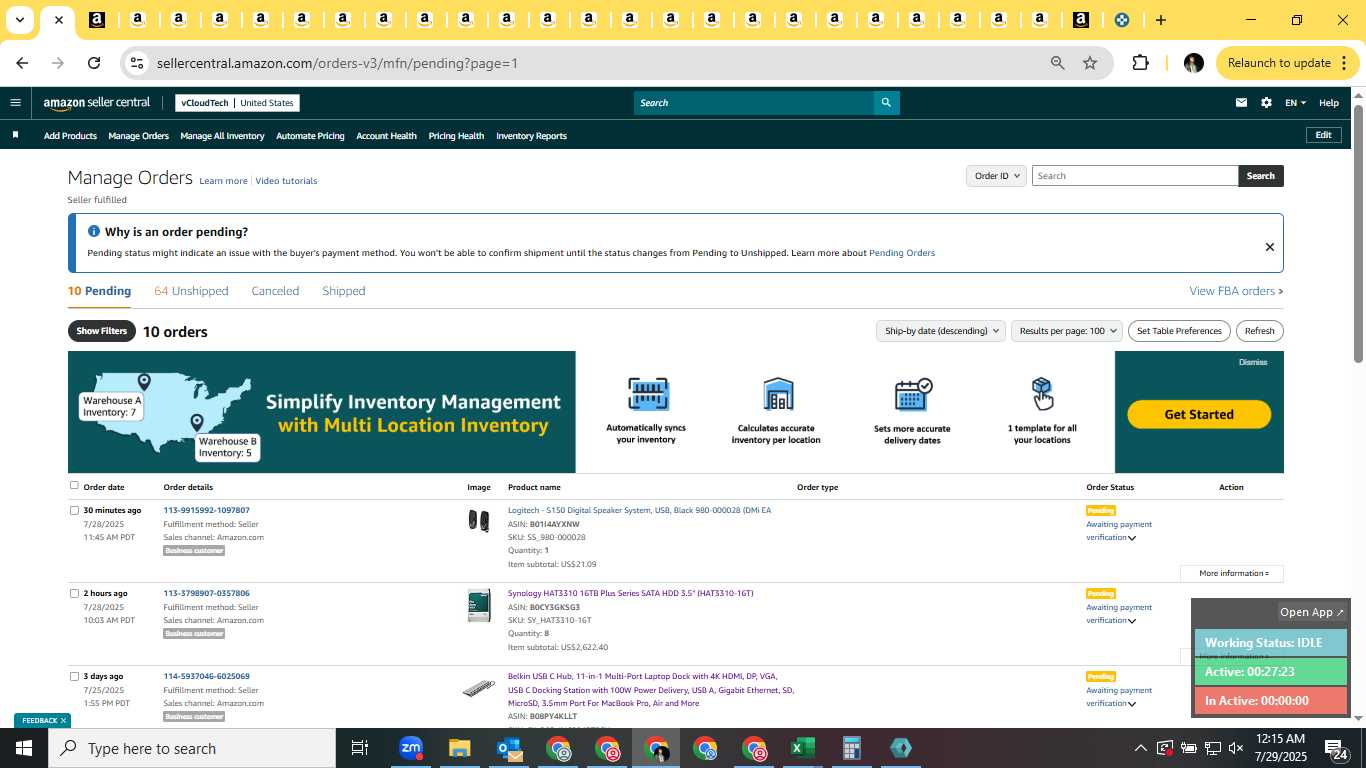Viewport: 1366px width, 768px height.
Task: Open the tab search dropdown arrow
Action: click(19, 20)
